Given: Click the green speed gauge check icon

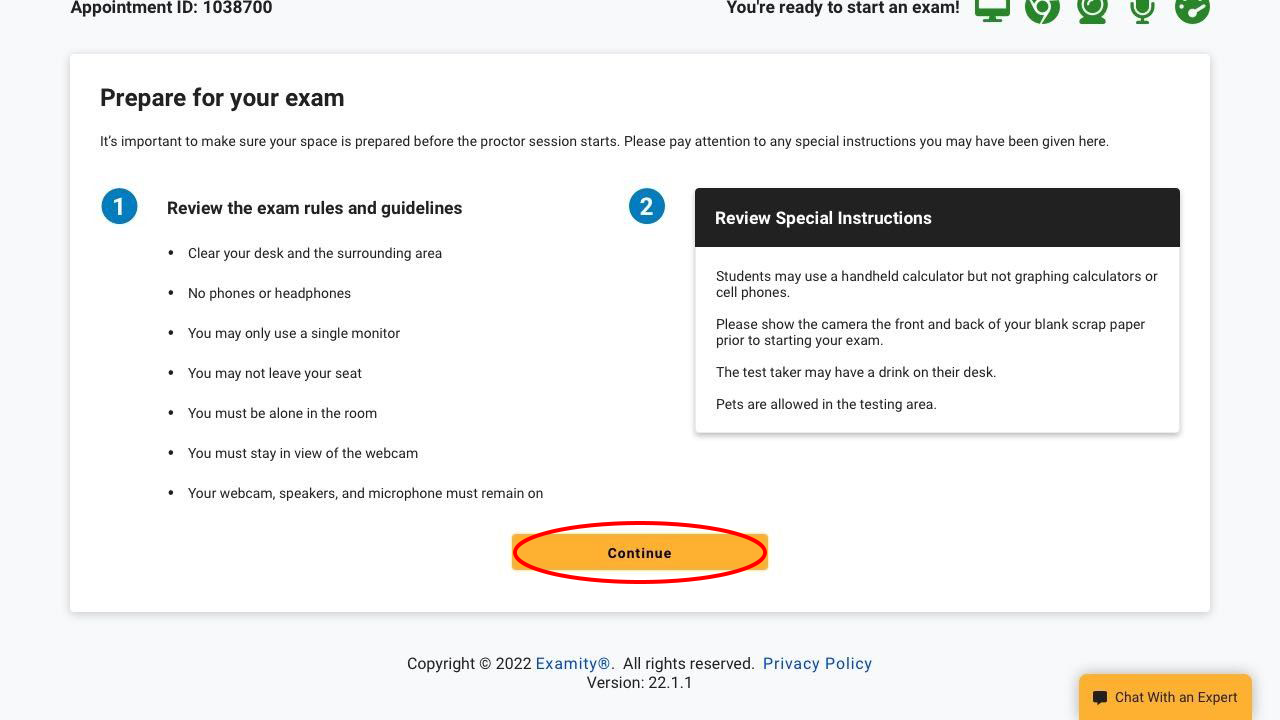Looking at the screenshot, I should (1192, 9).
